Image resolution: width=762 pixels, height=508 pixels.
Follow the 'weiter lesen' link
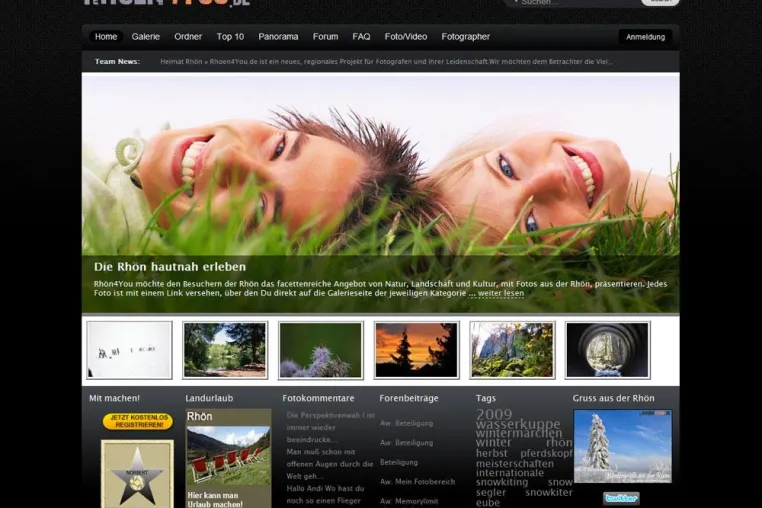click(x=501, y=293)
